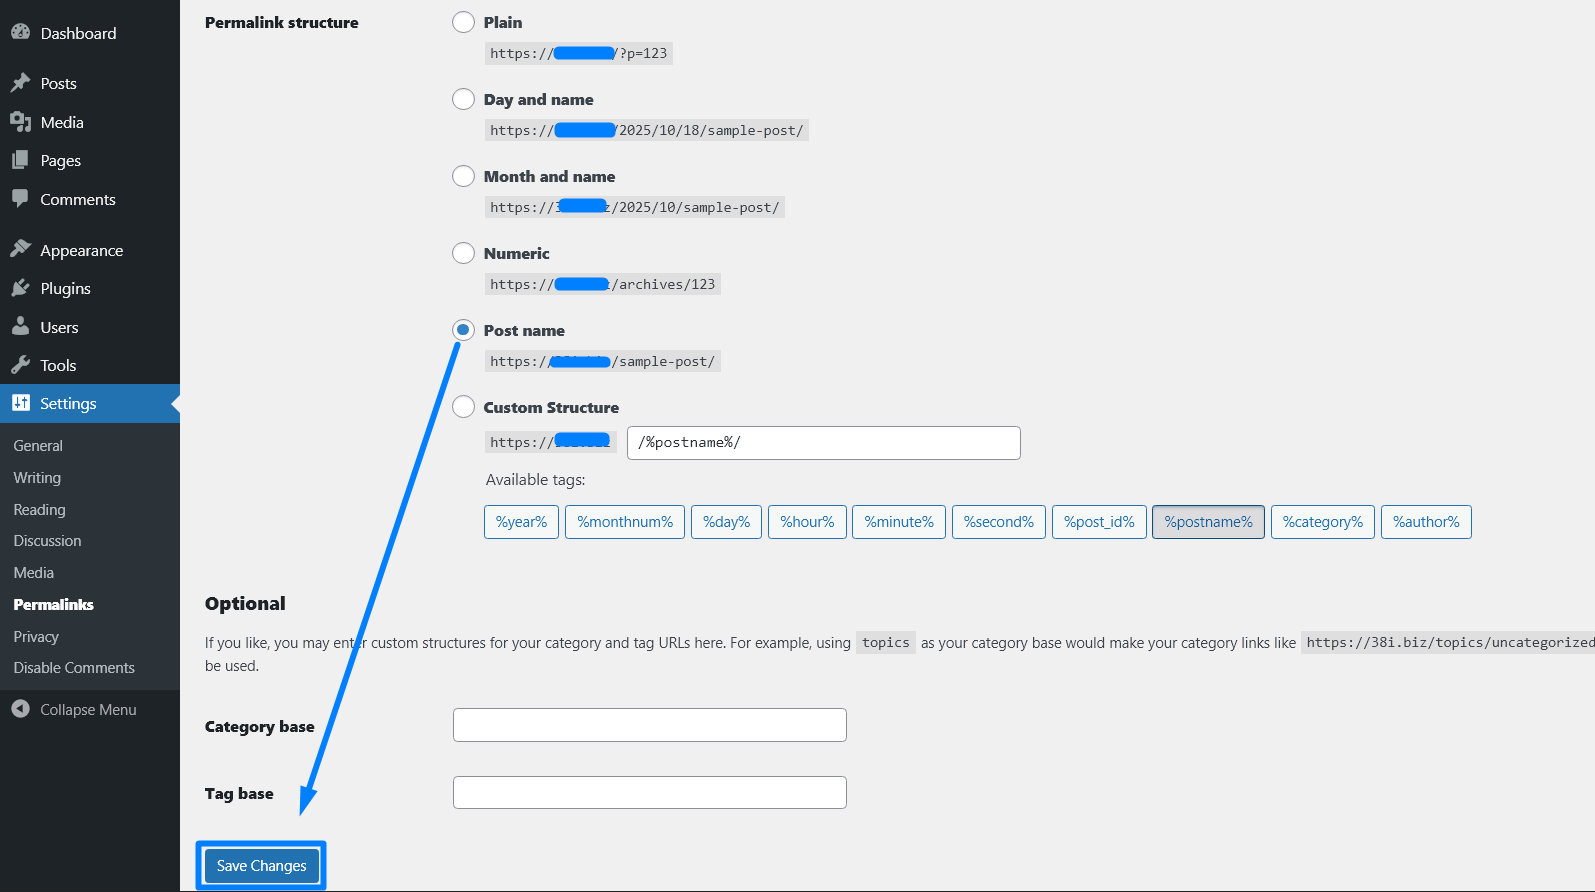The image size is (1595, 892).
Task: Click the Tools wrench icon
Action: point(20,365)
